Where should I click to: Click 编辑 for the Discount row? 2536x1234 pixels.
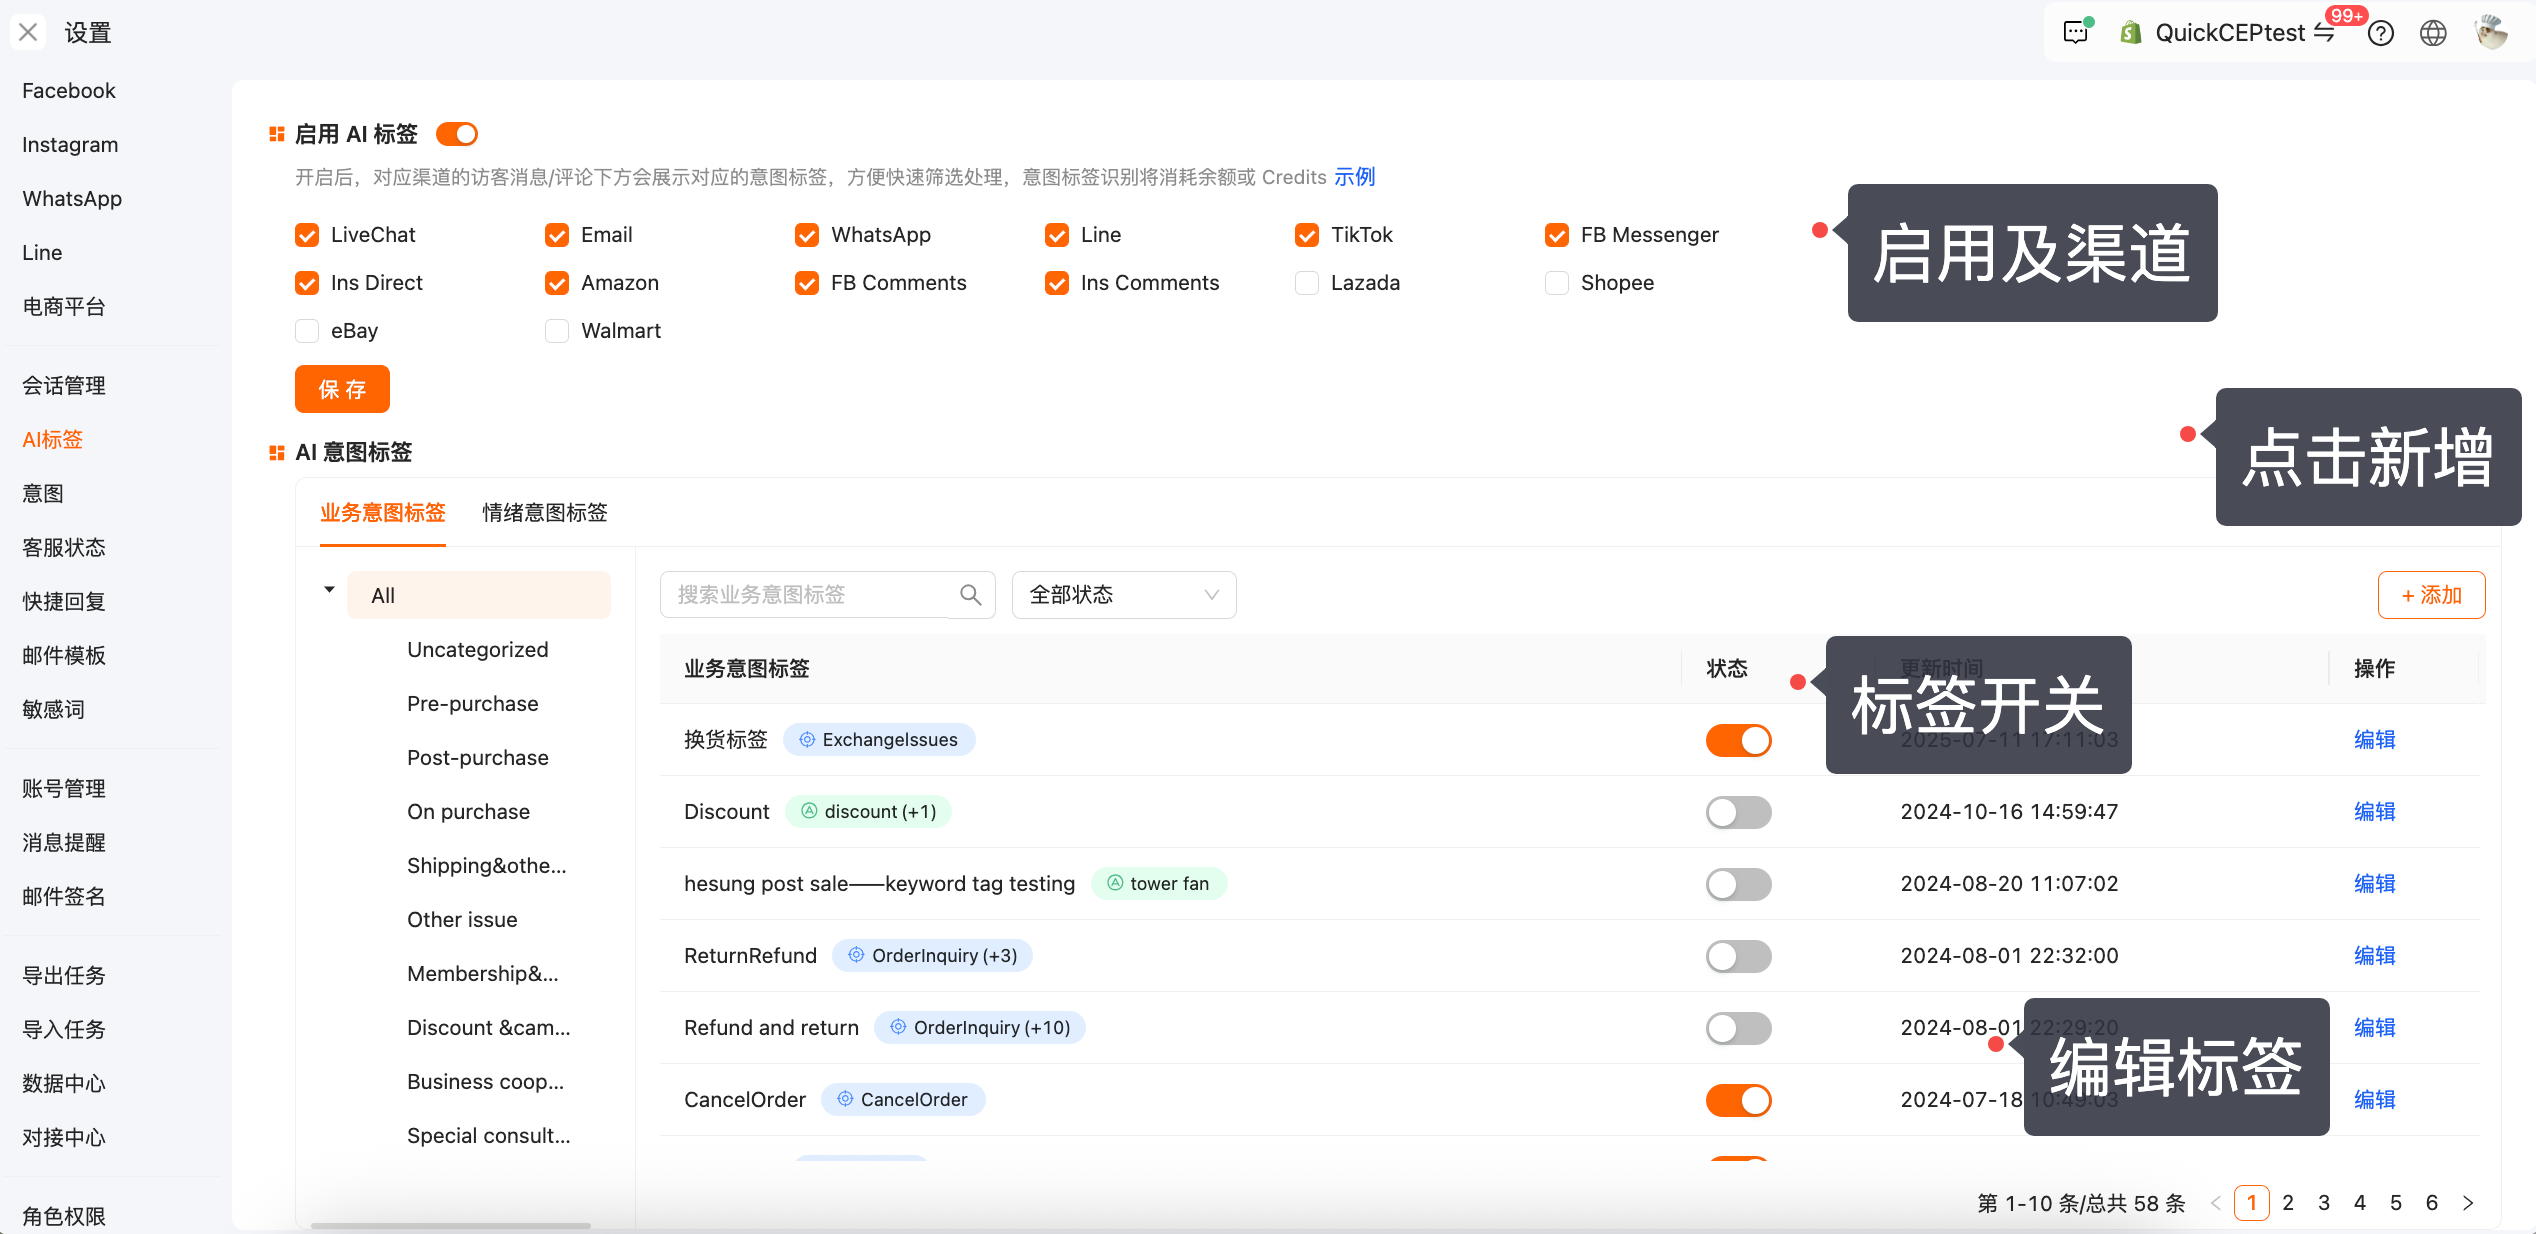tap(2375, 811)
